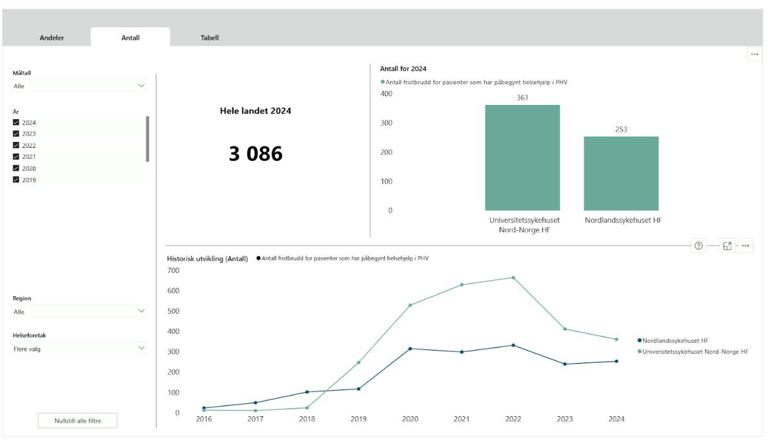
Task: Deselect the 2019 year checkbox
Action: [16, 180]
